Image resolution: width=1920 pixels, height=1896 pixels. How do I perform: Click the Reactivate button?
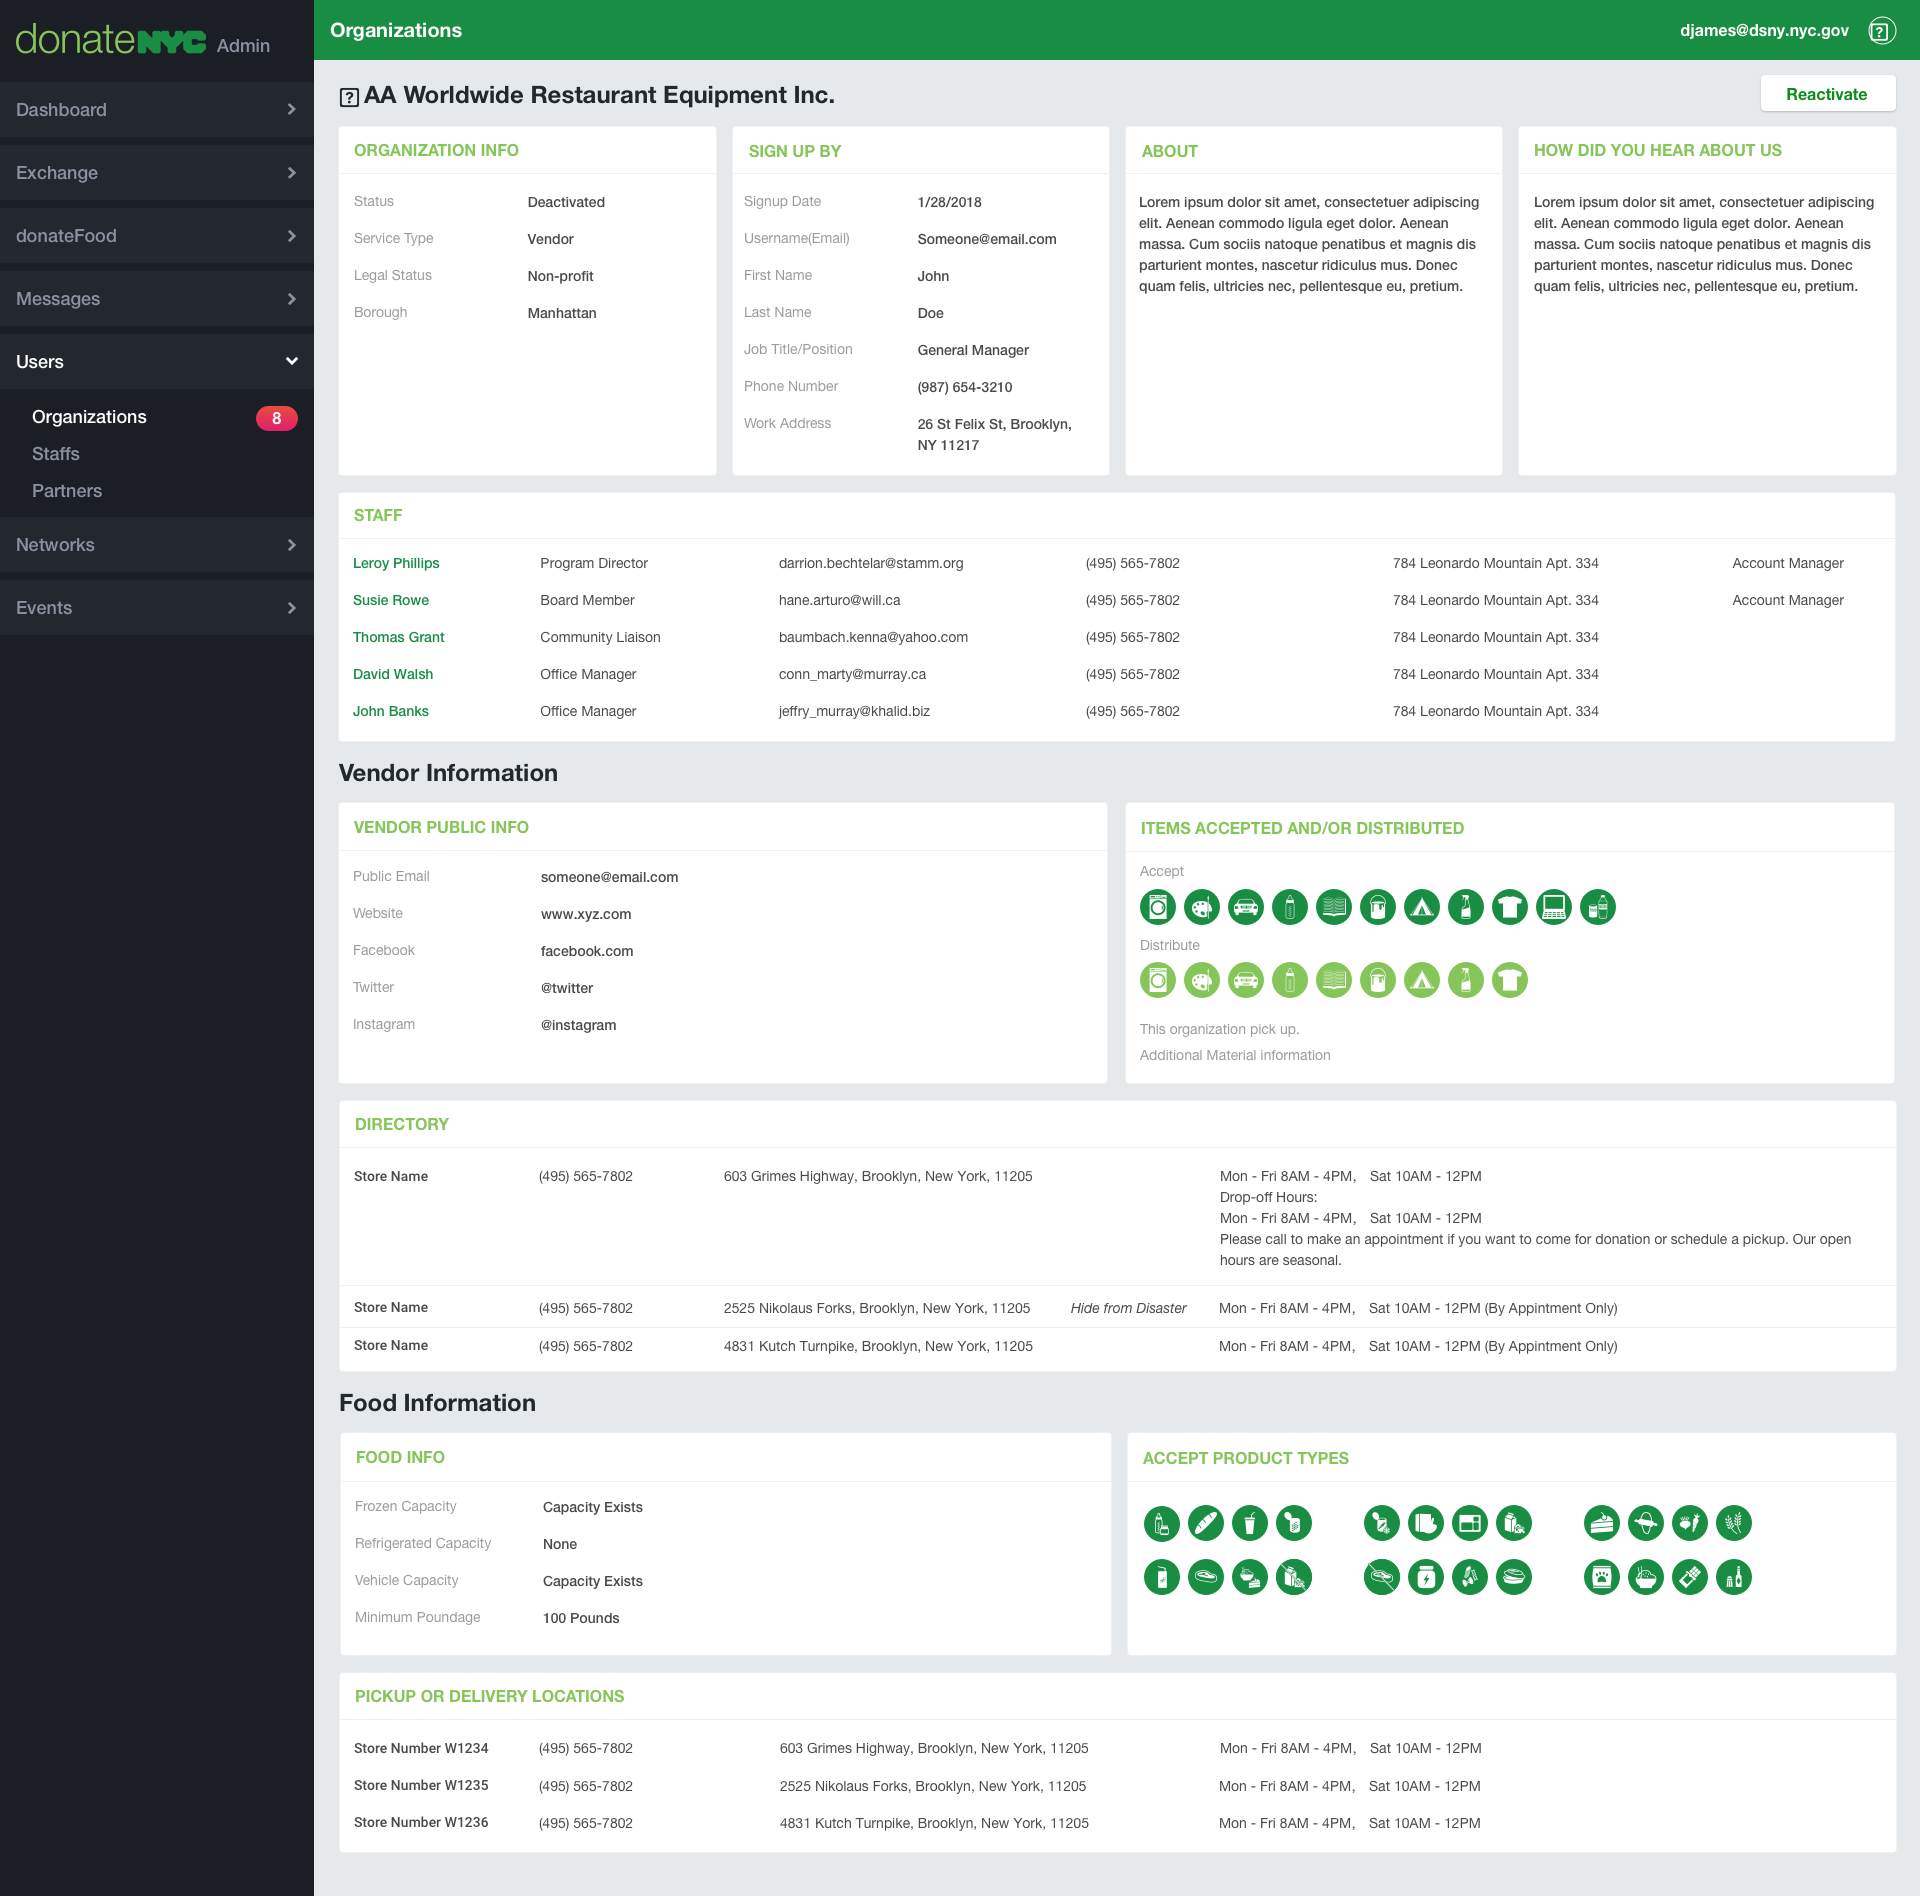tap(1827, 93)
